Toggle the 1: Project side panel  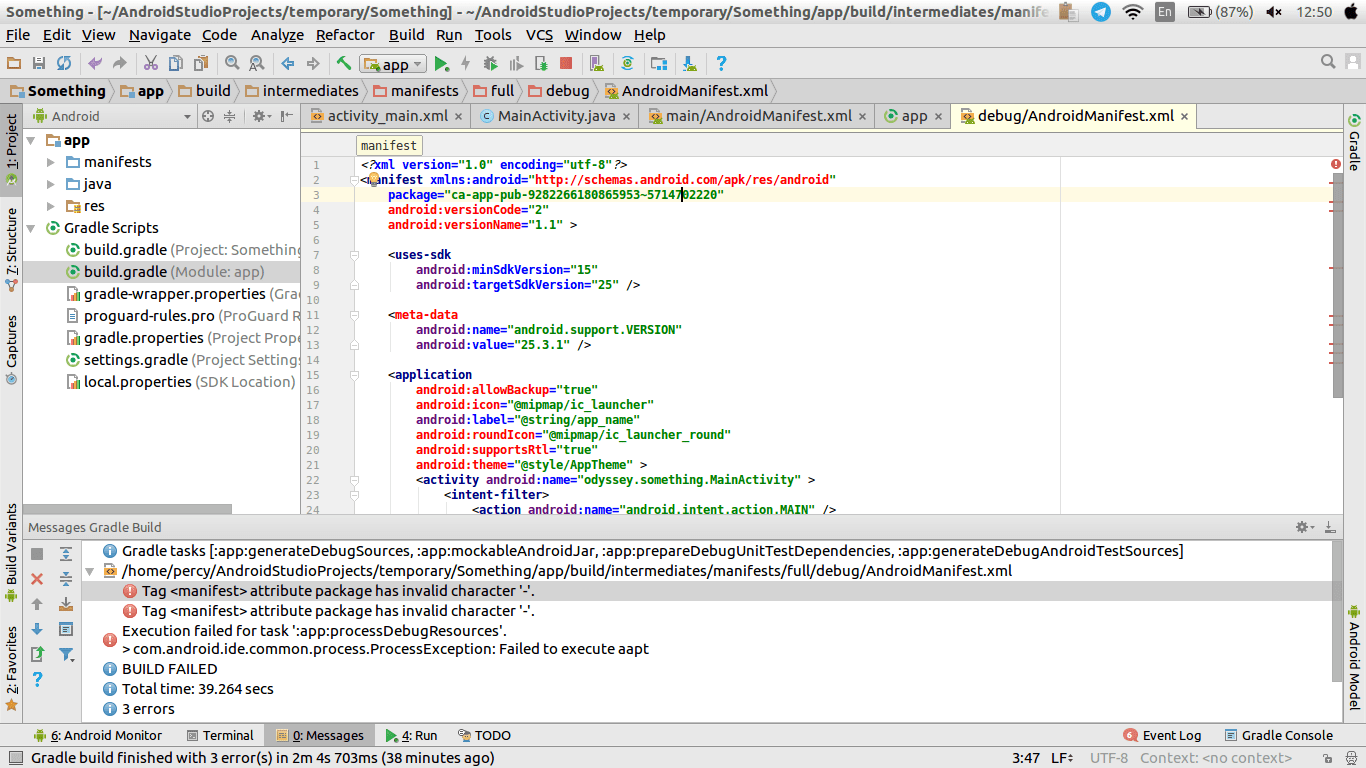(11, 149)
